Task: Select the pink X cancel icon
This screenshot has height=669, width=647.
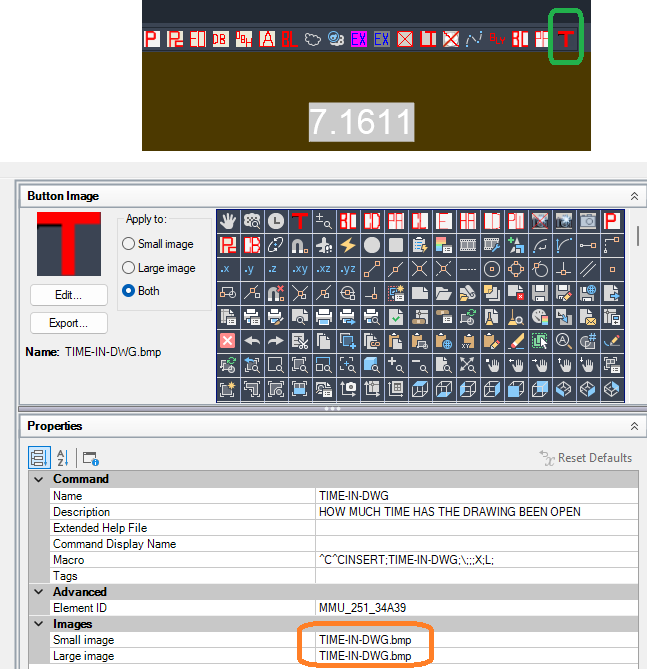Action: 227,341
